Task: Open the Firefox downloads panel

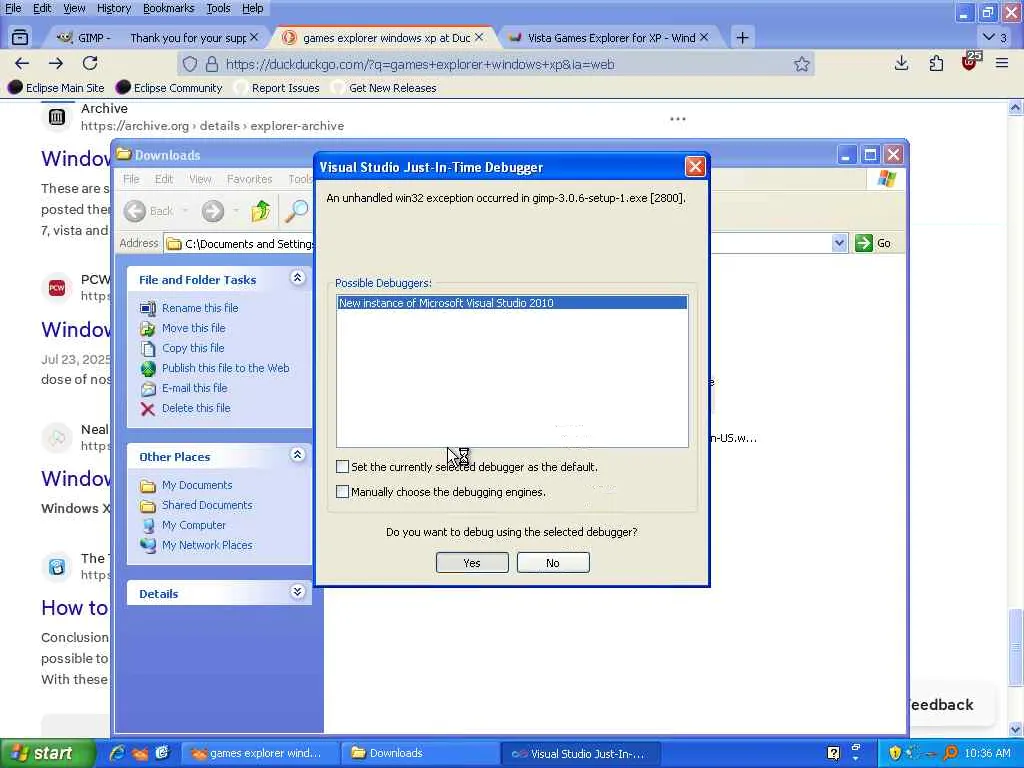Action: point(901,63)
